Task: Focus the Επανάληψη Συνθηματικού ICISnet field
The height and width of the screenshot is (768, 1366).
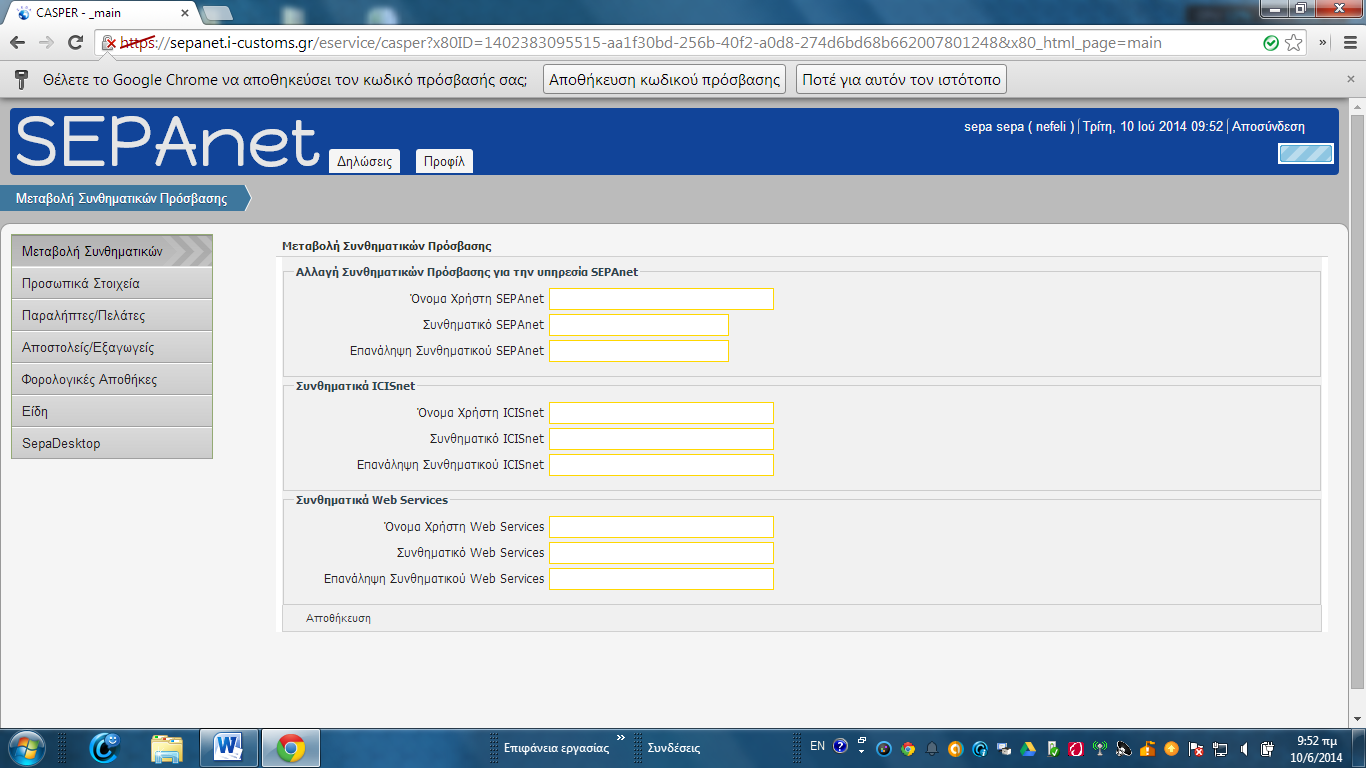Action: [661, 465]
